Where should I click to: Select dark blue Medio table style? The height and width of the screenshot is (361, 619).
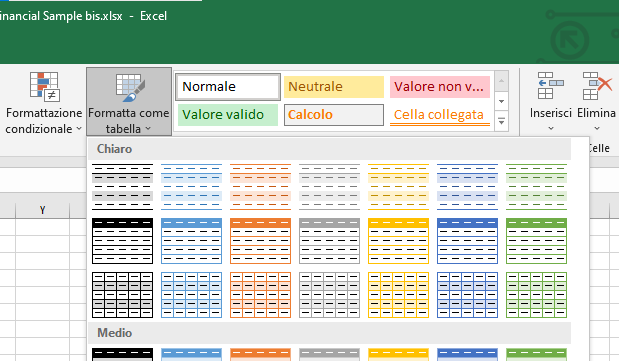[x=467, y=354]
